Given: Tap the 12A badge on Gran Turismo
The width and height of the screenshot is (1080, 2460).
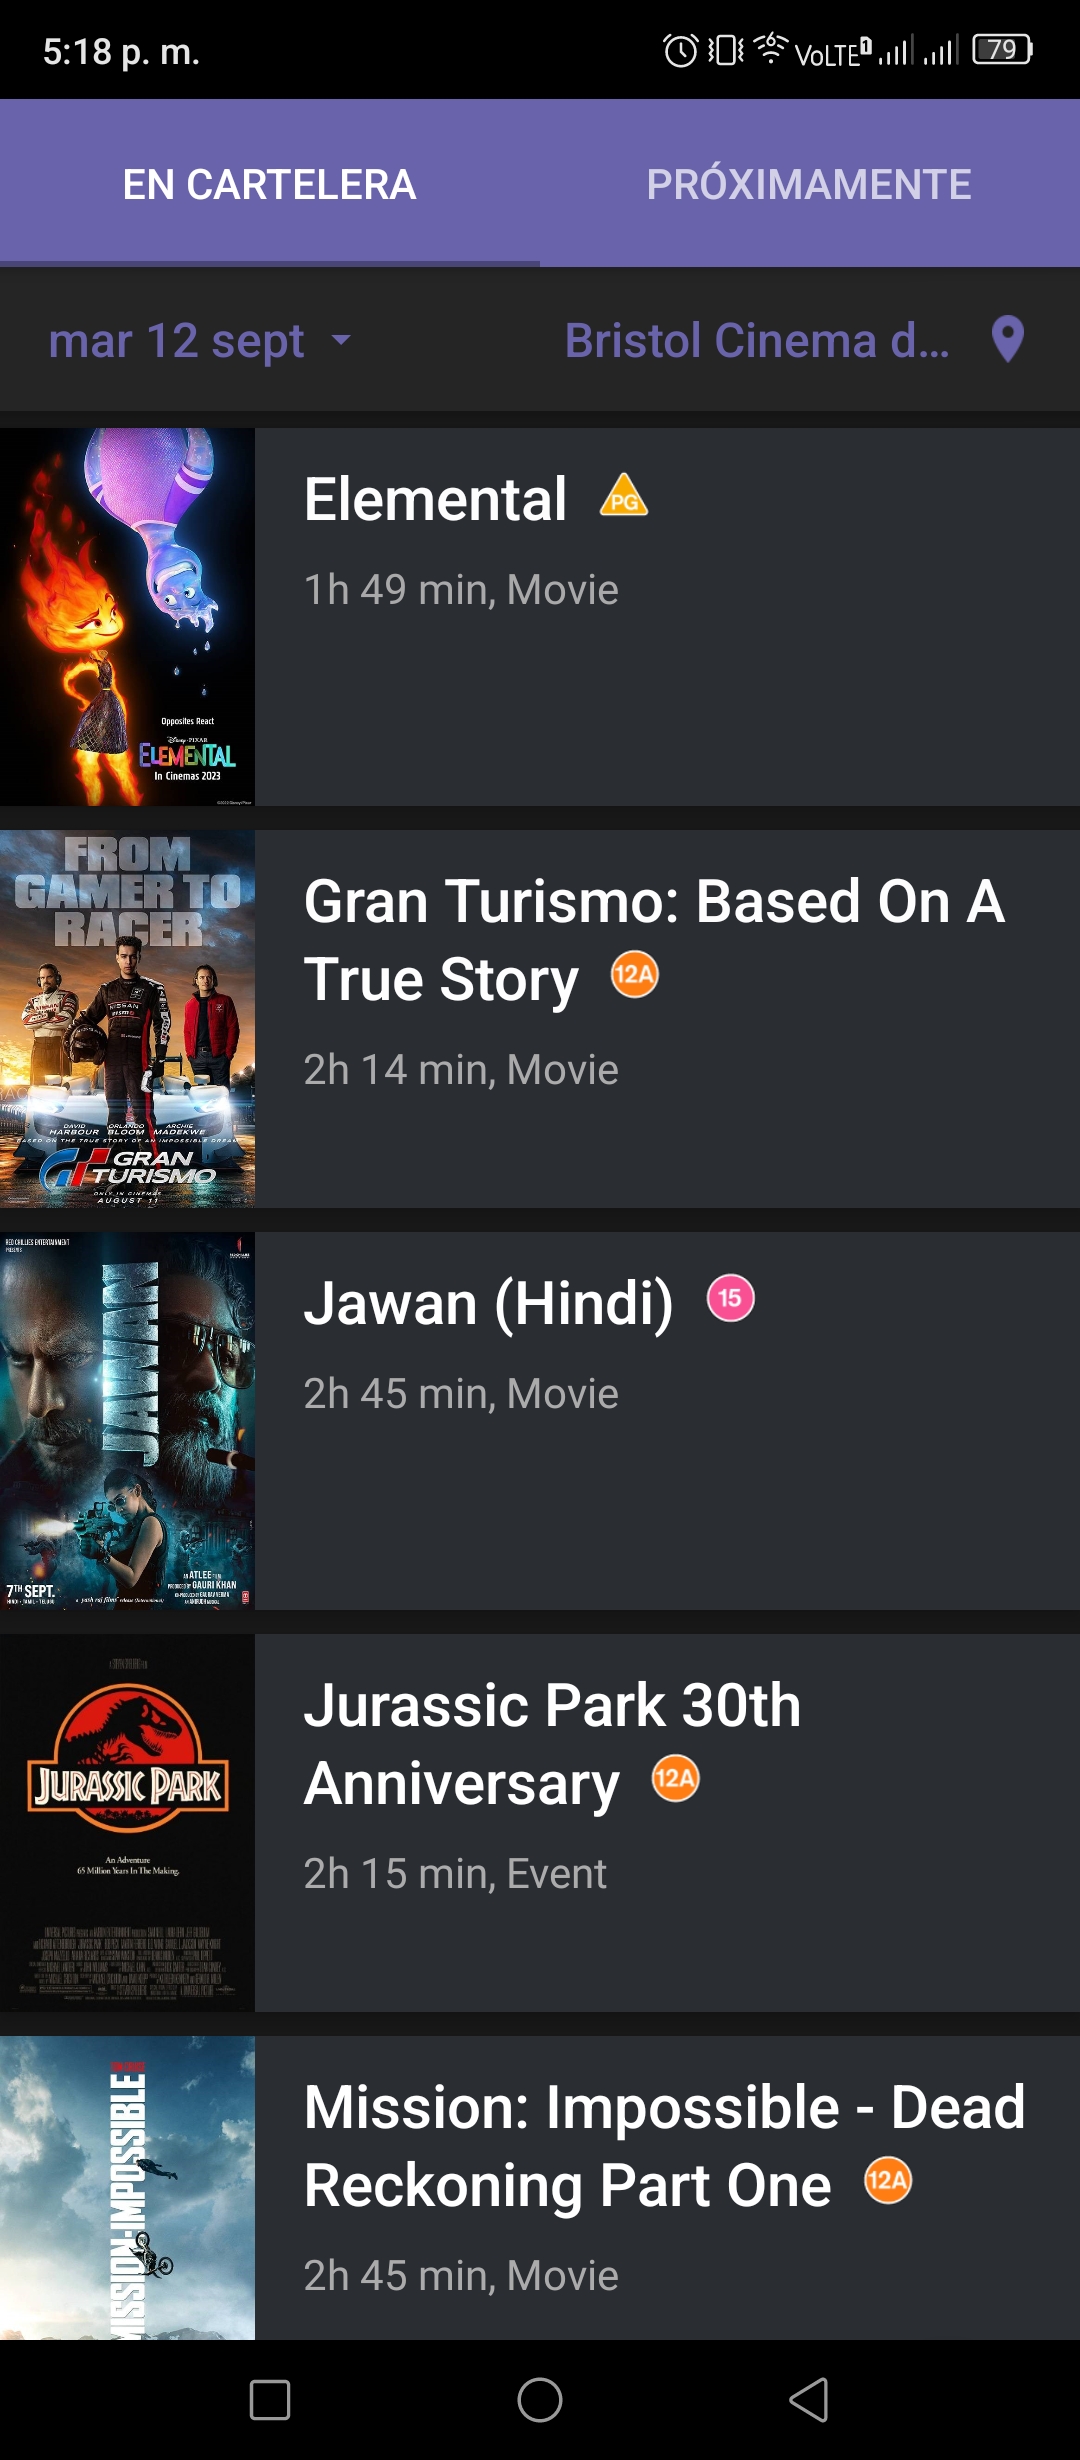Looking at the screenshot, I should tap(635, 975).
